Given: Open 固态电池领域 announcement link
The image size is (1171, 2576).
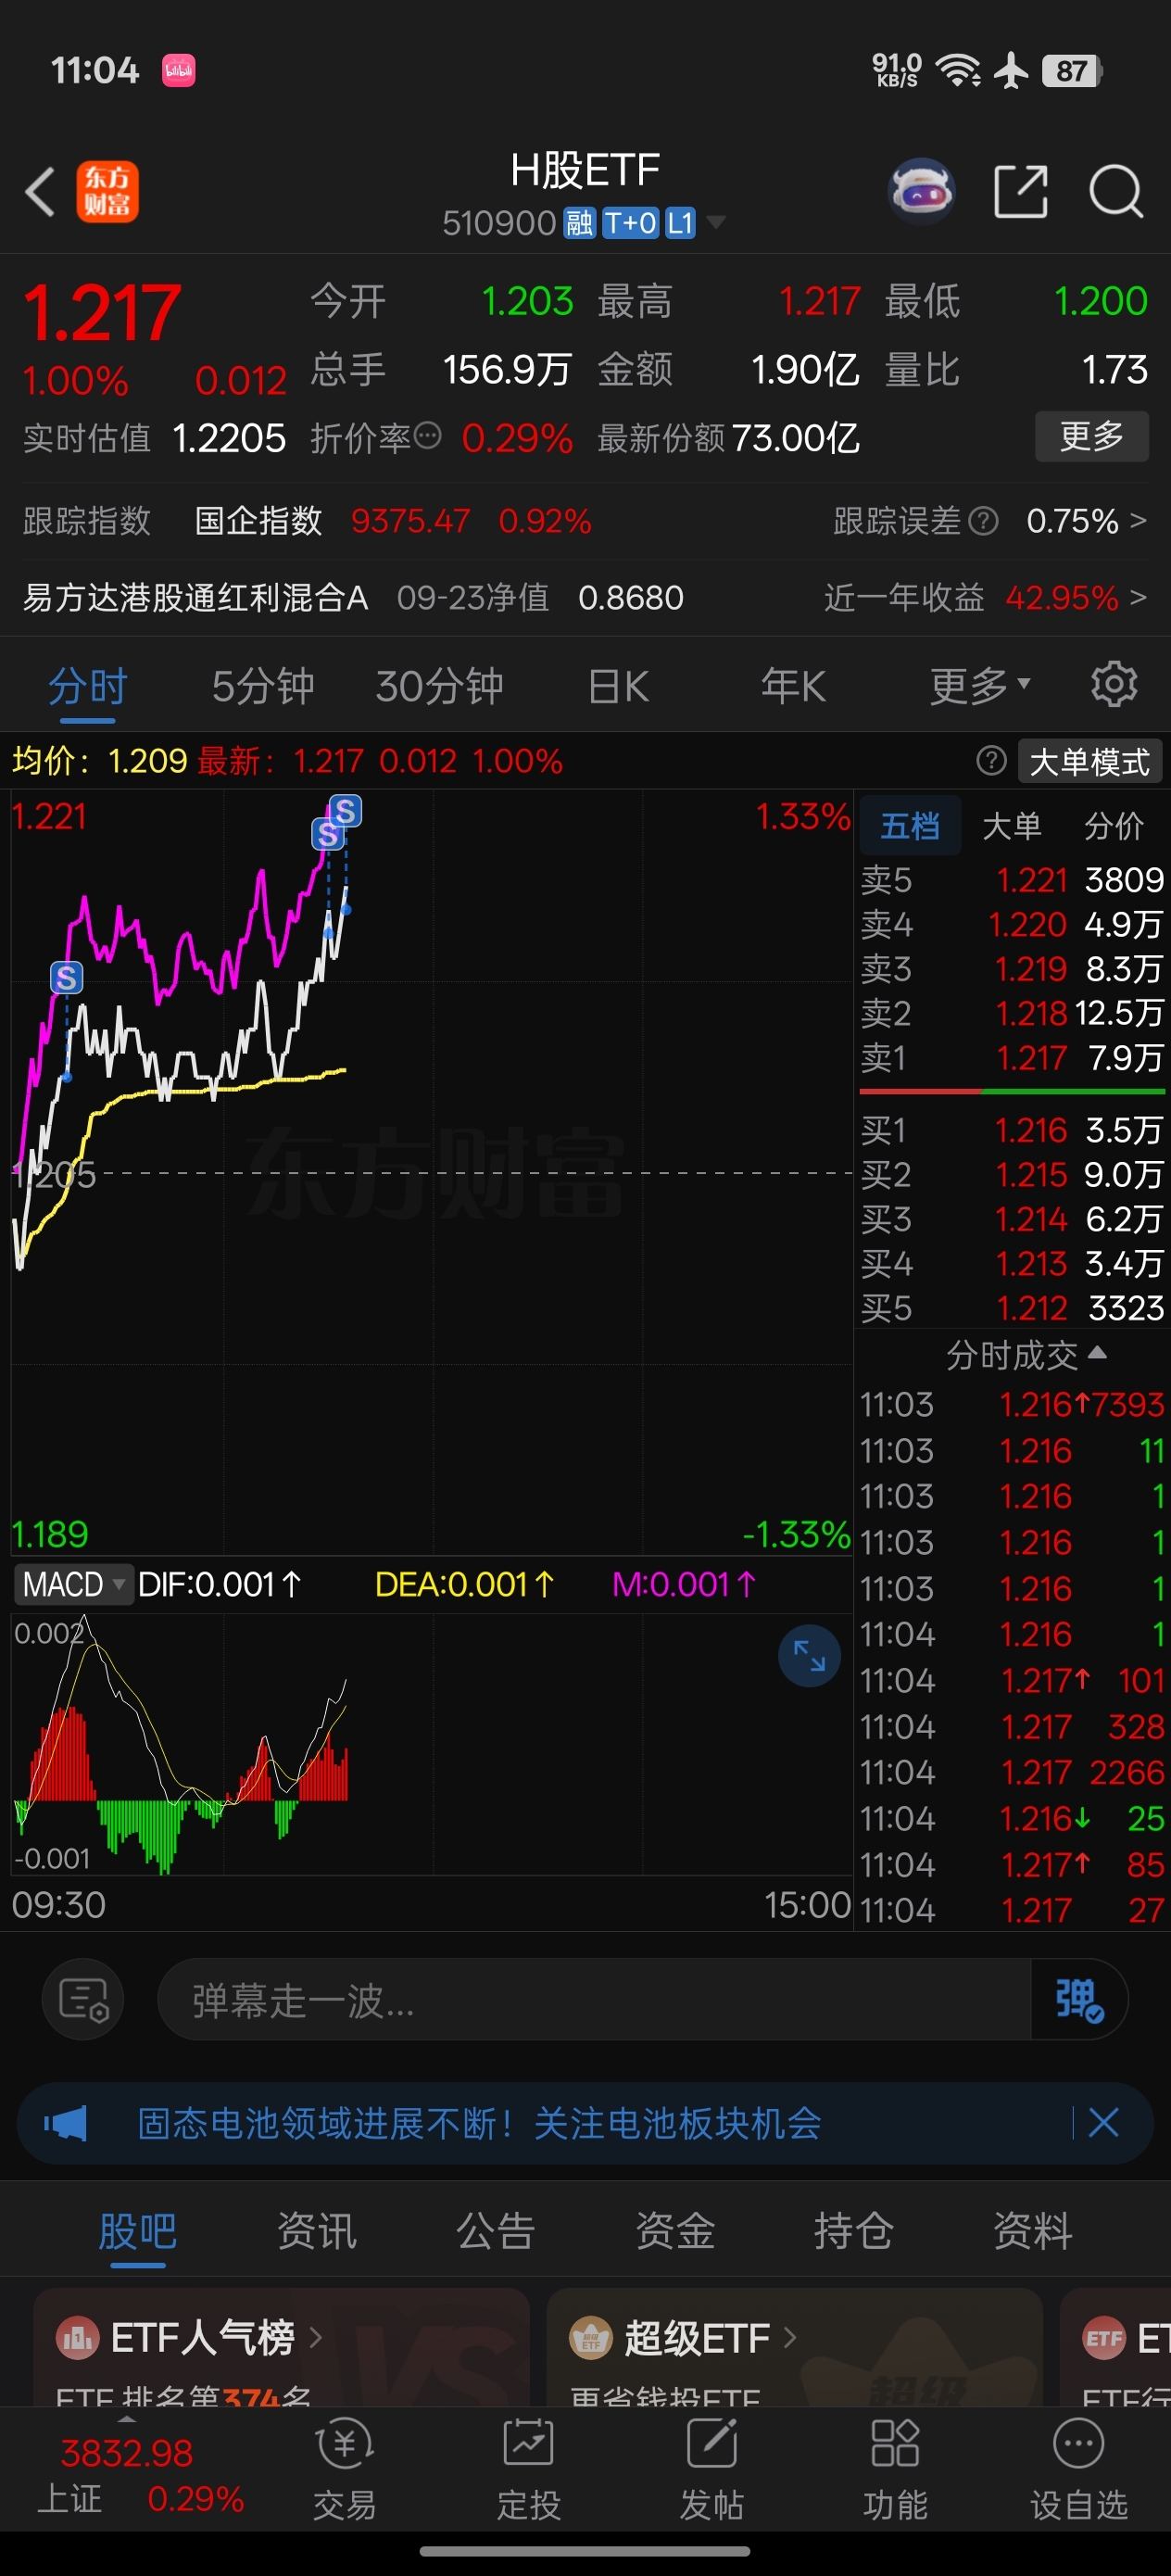Looking at the screenshot, I should pyautogui.click(x=479, y=2123).
